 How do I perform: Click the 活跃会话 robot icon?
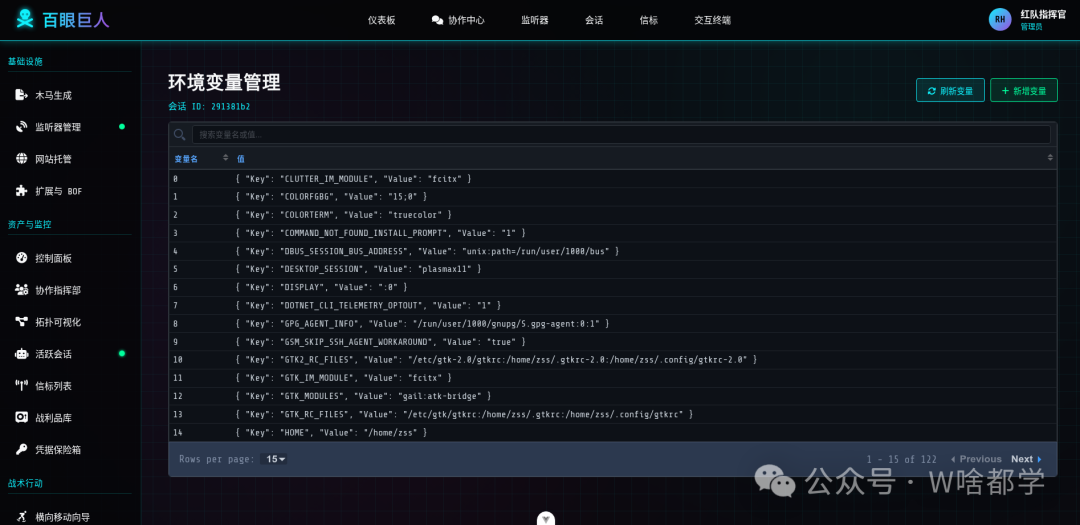point(21,353)
